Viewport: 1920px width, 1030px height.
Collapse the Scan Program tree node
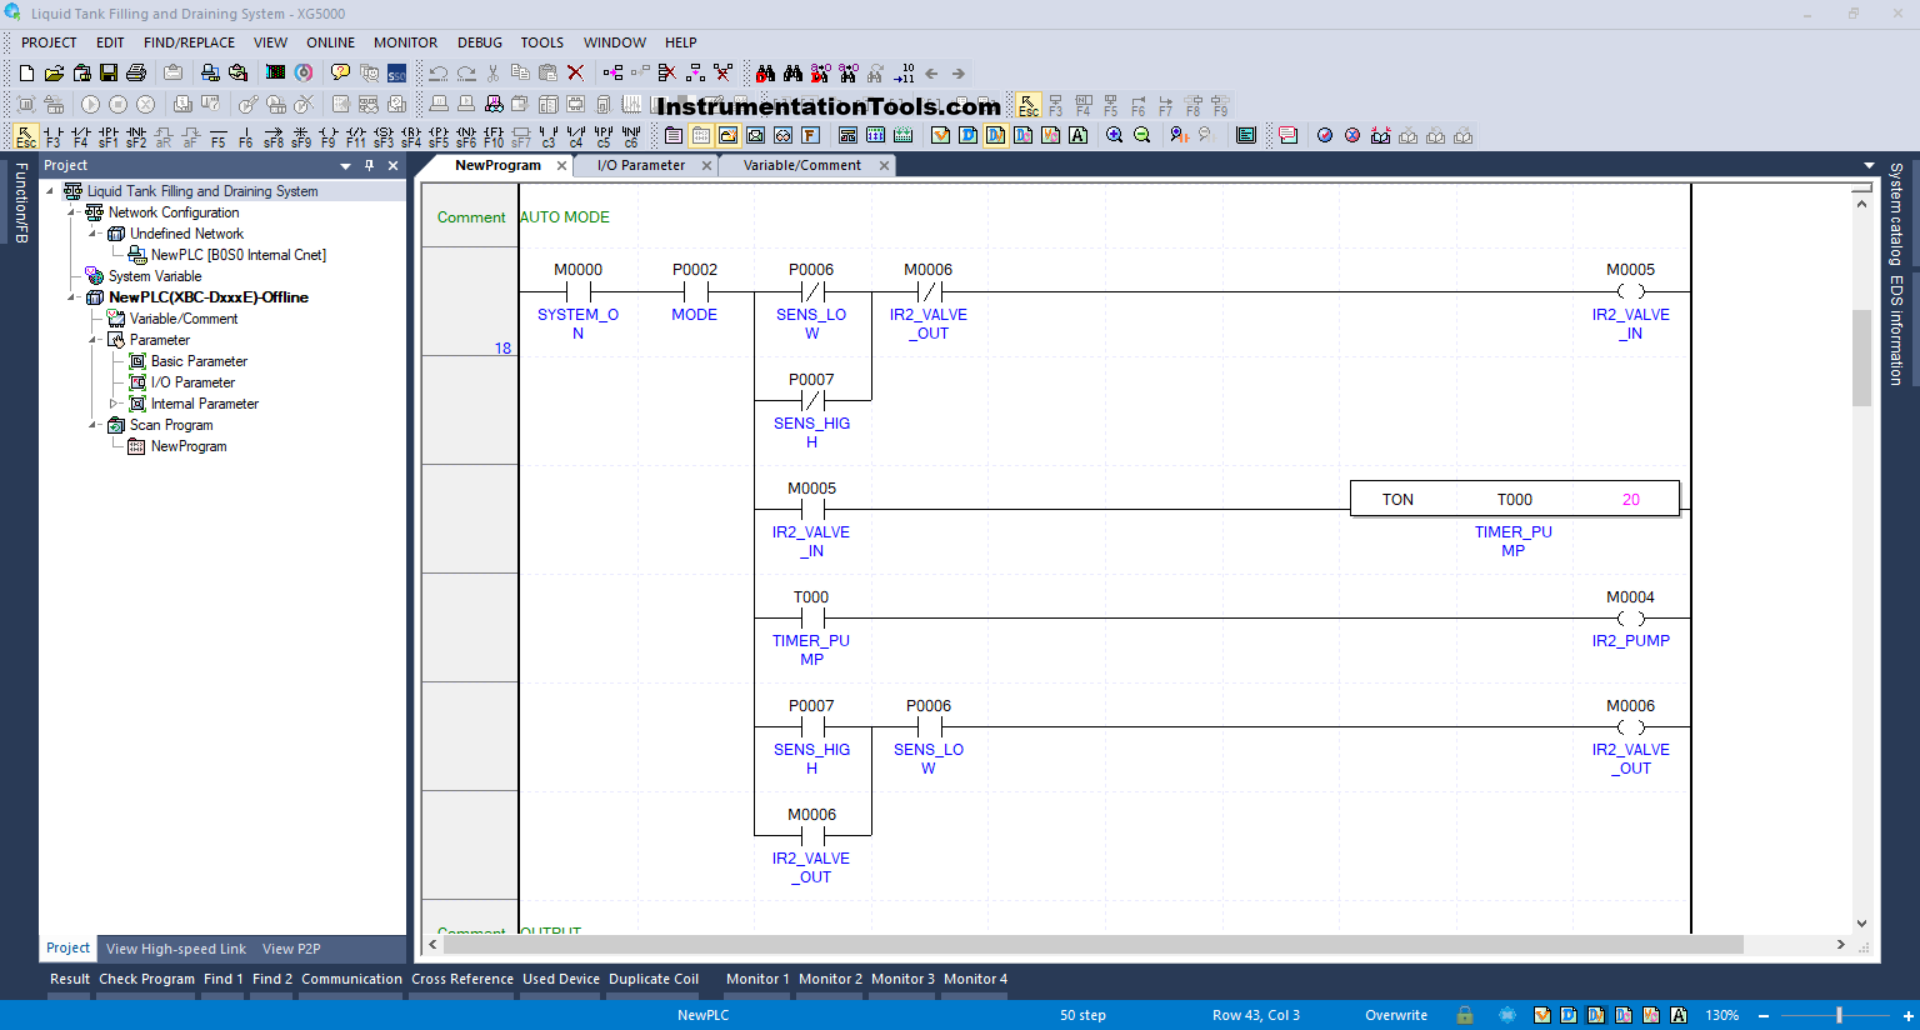(94, 425)
